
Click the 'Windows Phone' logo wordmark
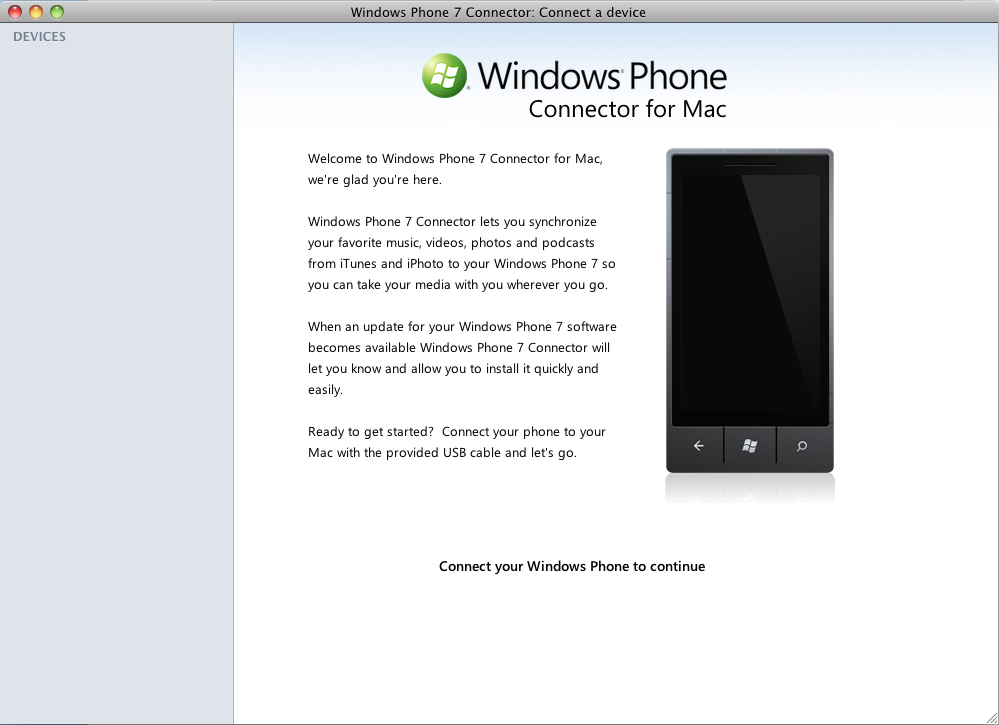[x=602, y=76]
